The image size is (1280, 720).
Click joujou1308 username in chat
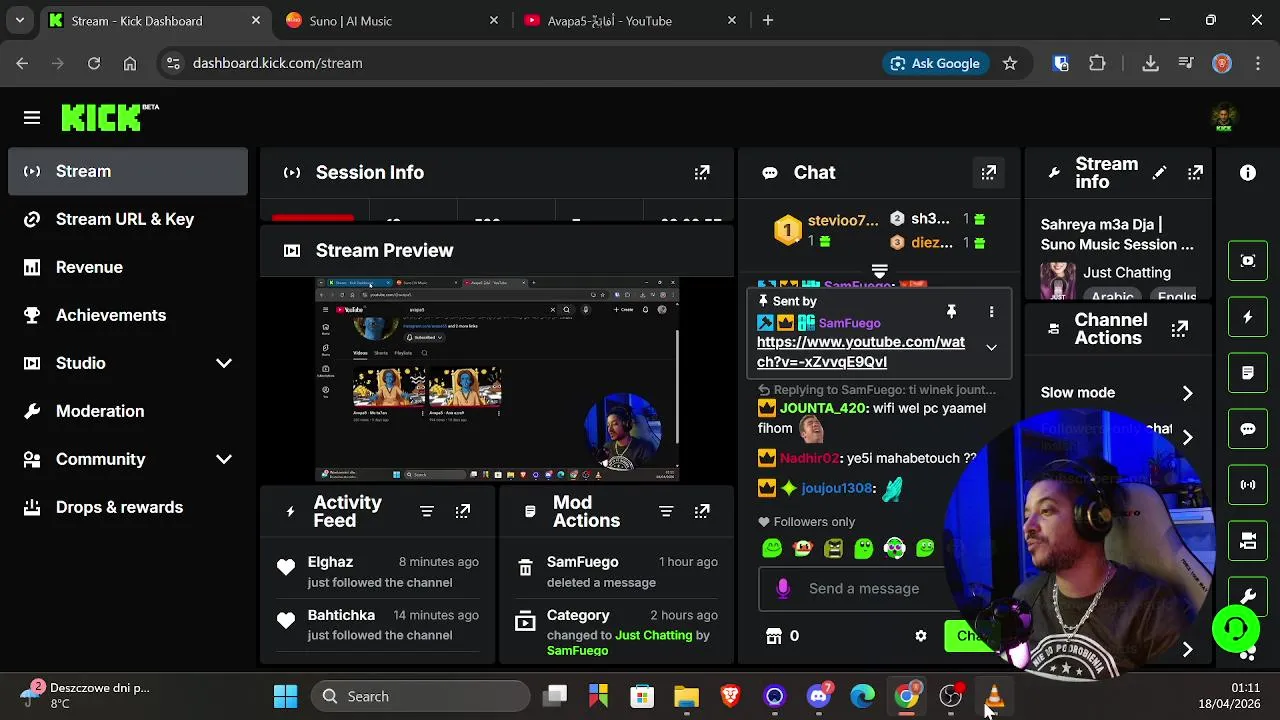tap(838, 488)
